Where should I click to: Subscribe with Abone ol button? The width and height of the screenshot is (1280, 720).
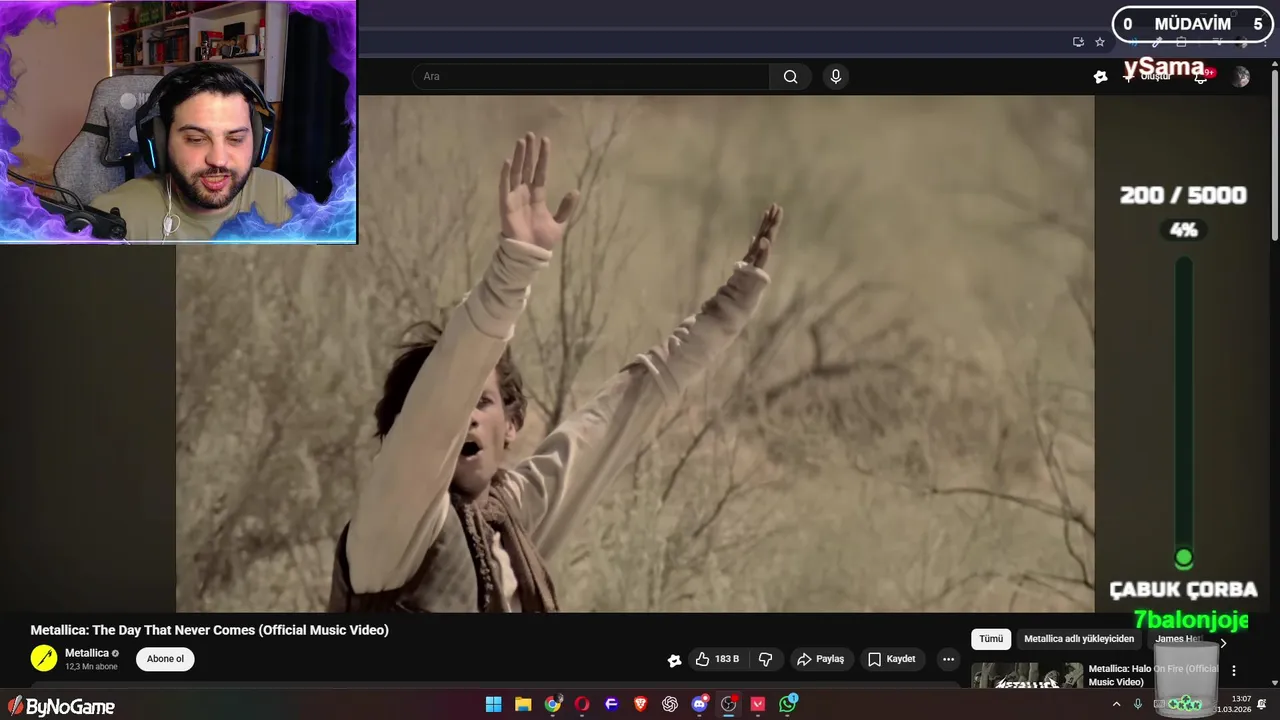165,659
